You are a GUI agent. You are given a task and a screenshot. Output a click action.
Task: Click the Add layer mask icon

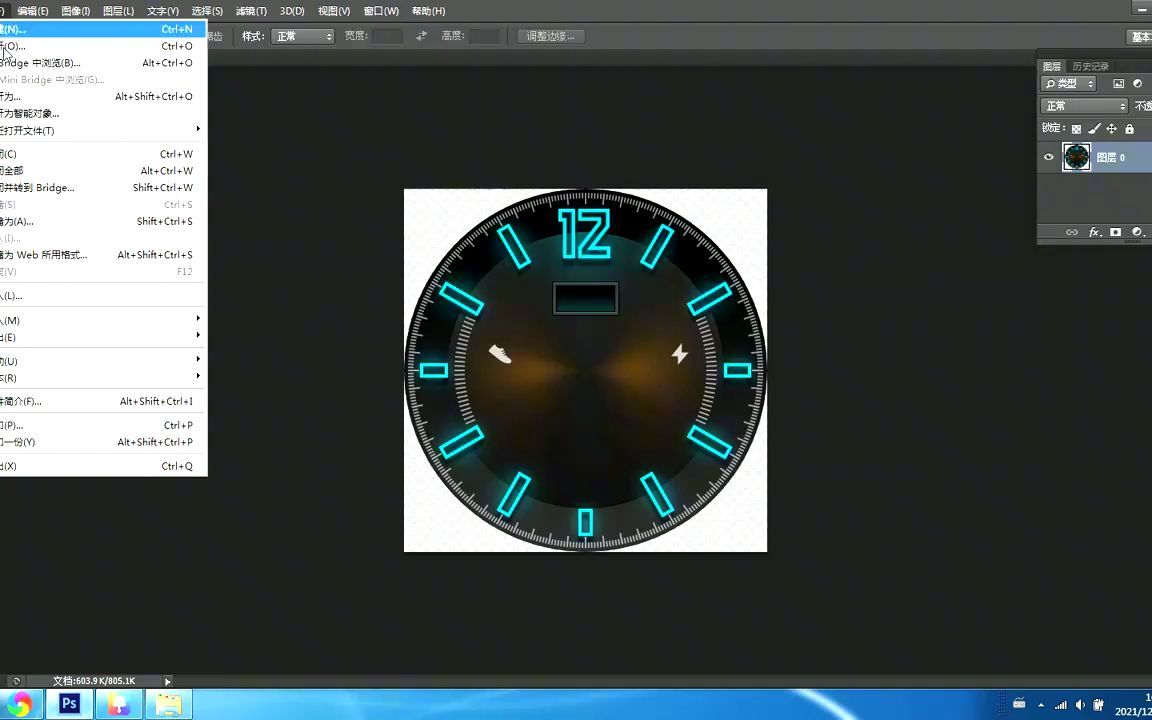point(1115,231)
